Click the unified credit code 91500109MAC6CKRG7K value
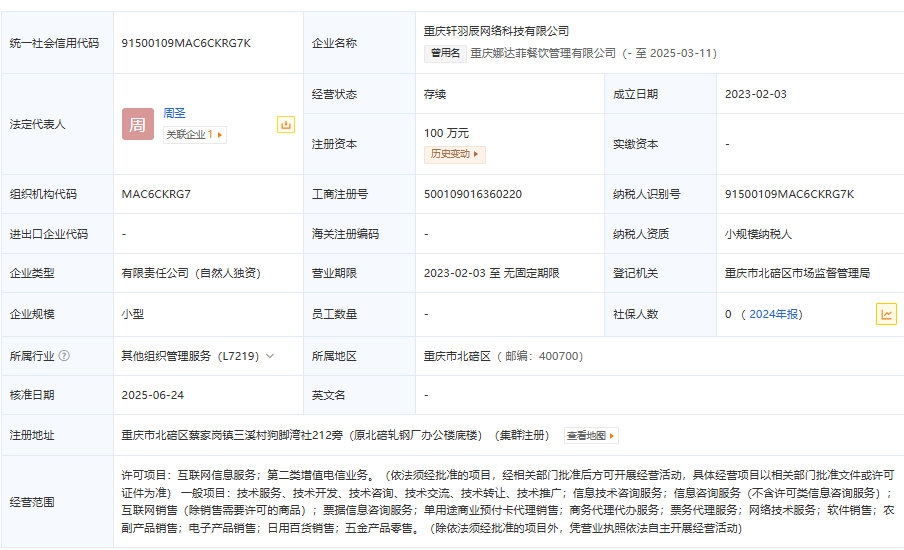 [186, 43]
